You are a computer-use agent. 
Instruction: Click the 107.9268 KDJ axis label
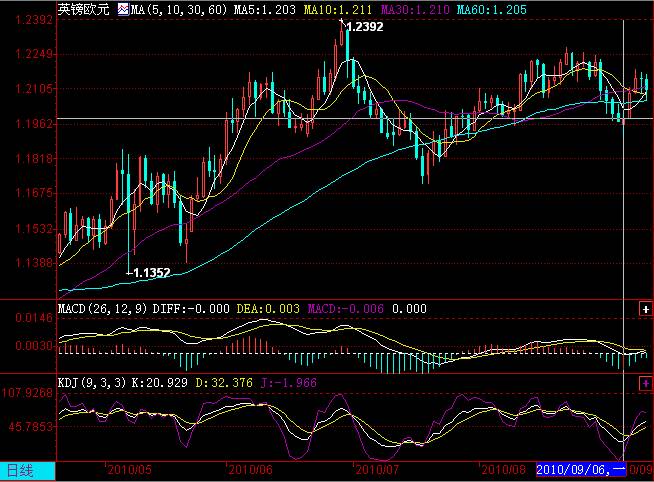click(28, 393)
